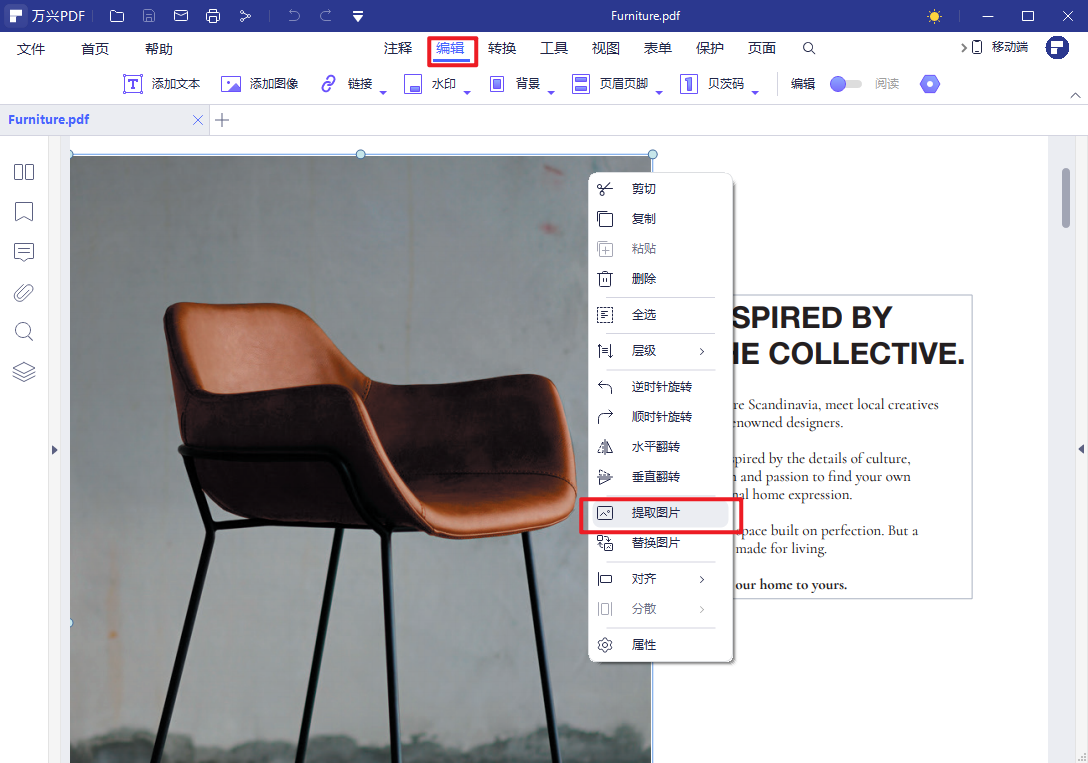Click the 移动端 (Mobile) button
The width and height of the screenshot is (1088, 763).
[x=1000, y=48]
